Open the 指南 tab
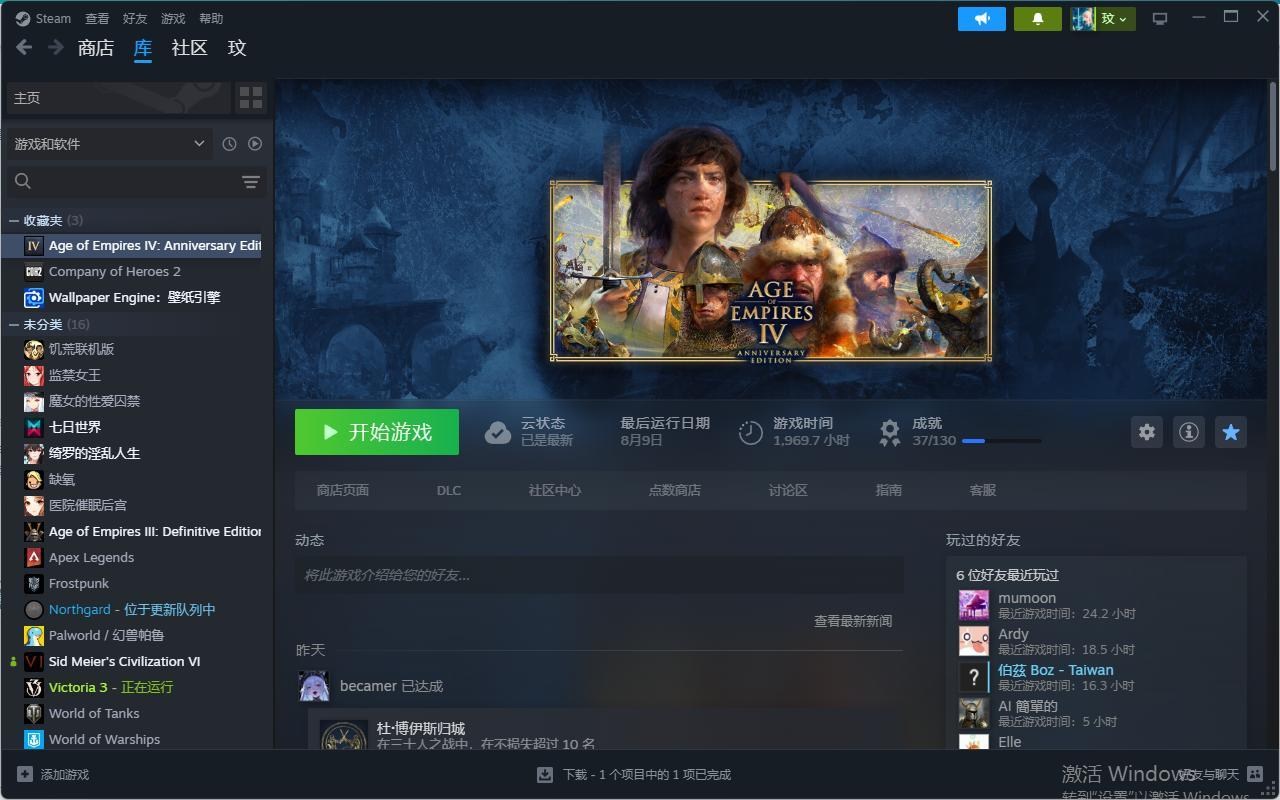 coord(889,490)
